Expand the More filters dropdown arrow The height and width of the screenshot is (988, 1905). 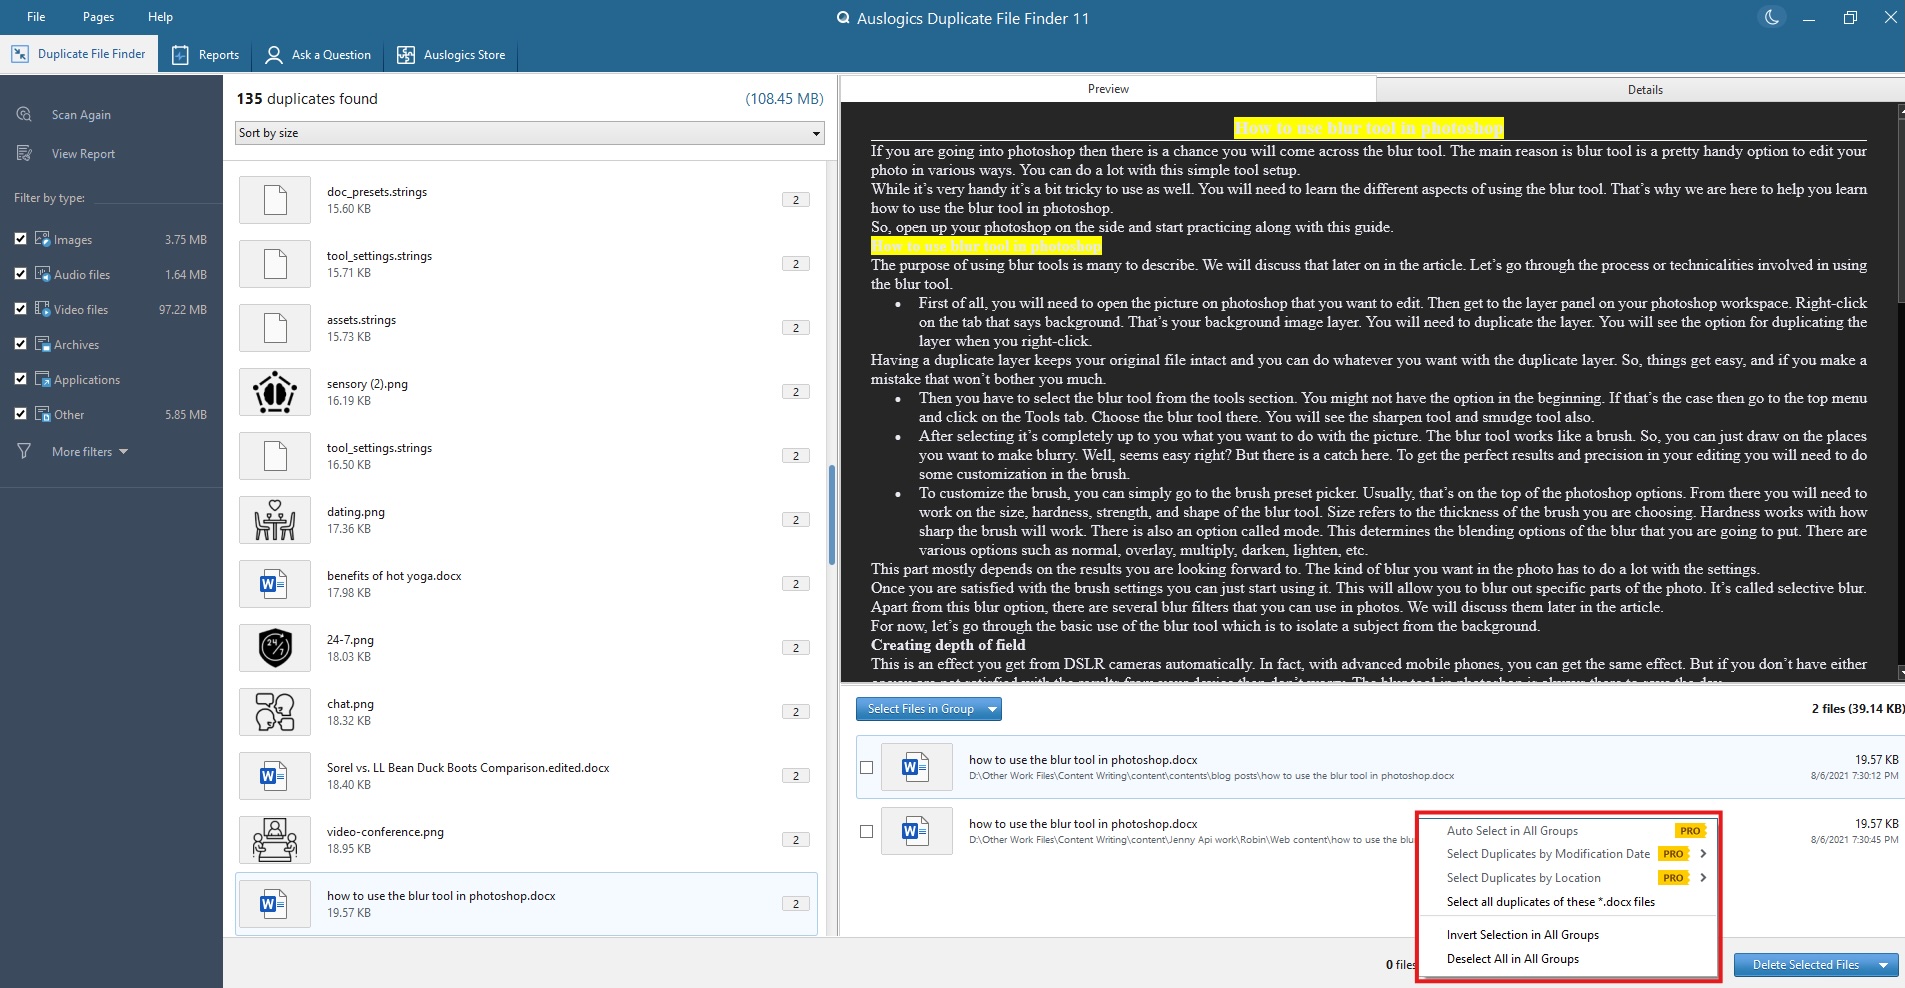[124, 452]
